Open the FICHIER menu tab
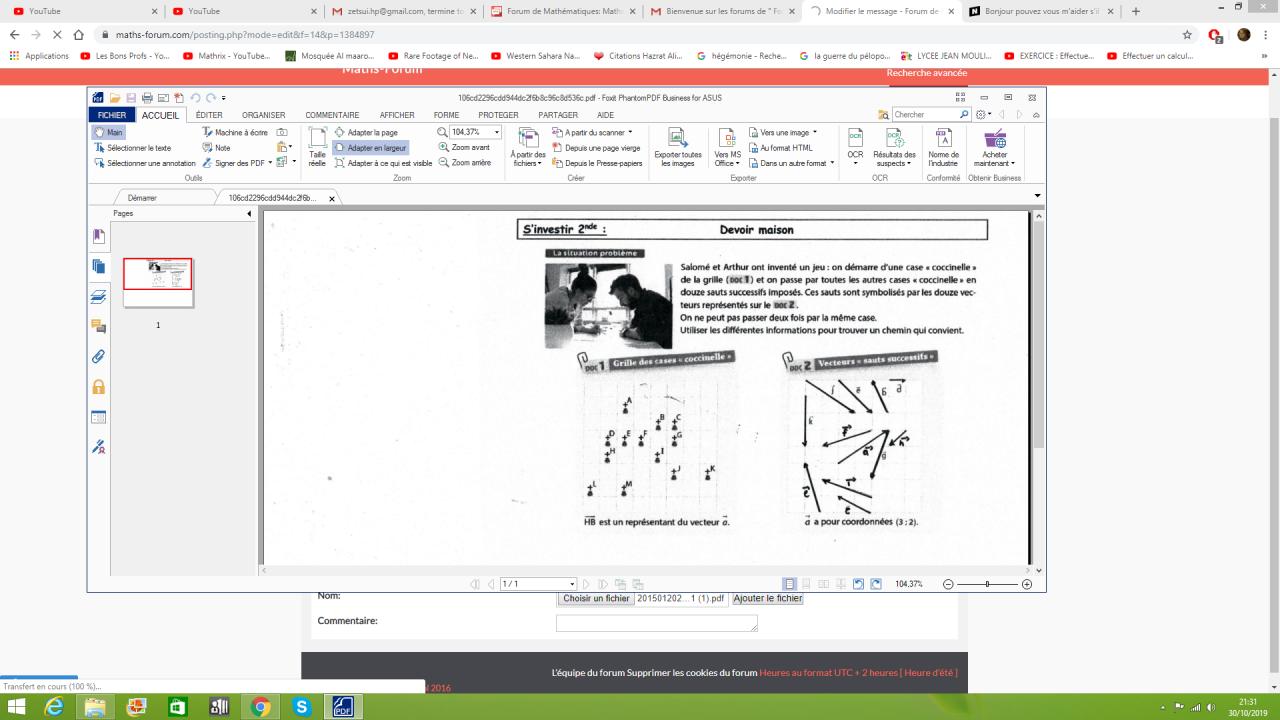Image resolution: width=1280 pixels, height=720 pixels. [x=112, y=115]
